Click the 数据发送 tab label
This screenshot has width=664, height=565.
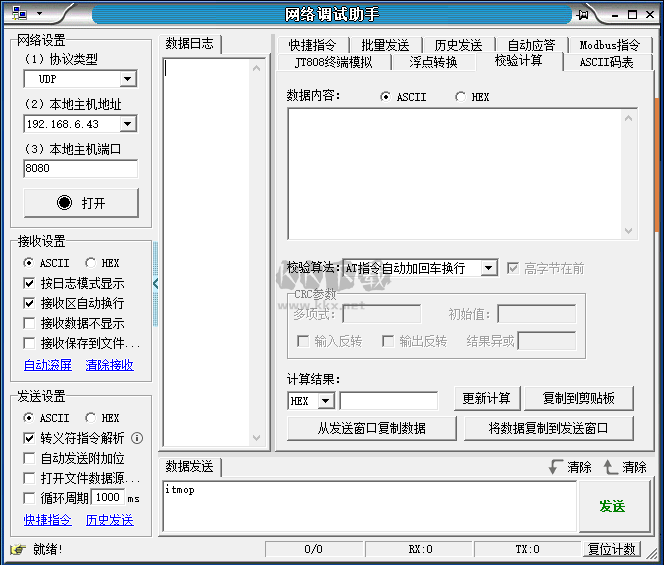(190, 467)
